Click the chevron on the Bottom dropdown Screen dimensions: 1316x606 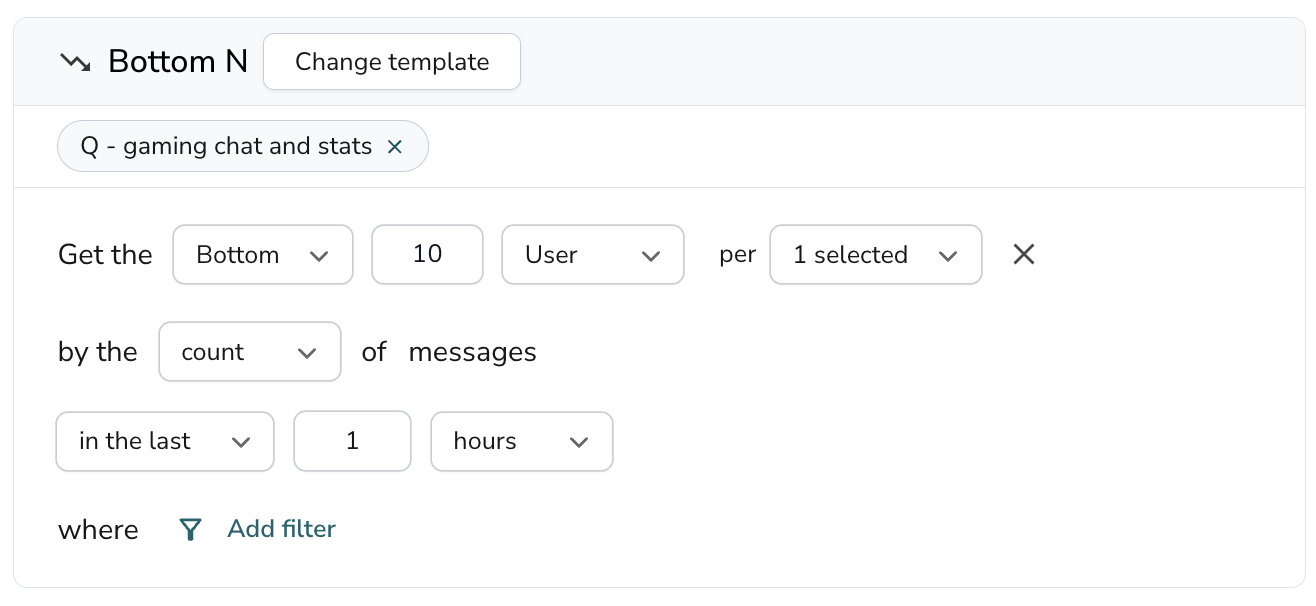click(320, 255)
